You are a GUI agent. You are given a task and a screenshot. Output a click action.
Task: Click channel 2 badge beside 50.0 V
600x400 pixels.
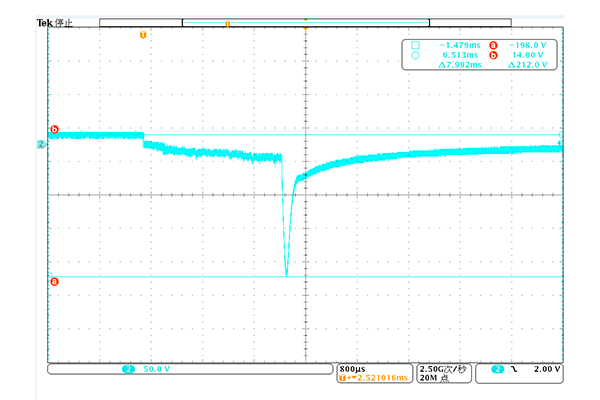pos(128,369)
